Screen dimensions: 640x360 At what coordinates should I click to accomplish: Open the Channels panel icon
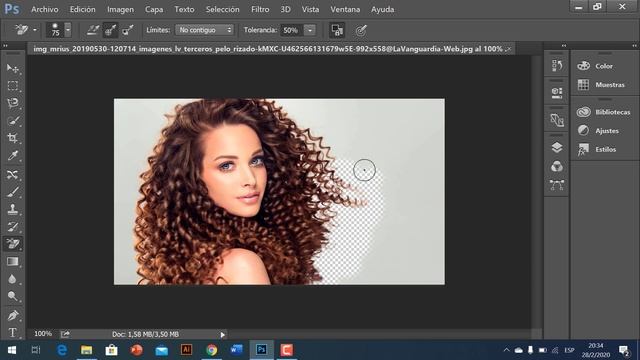(x=557, y=166)
